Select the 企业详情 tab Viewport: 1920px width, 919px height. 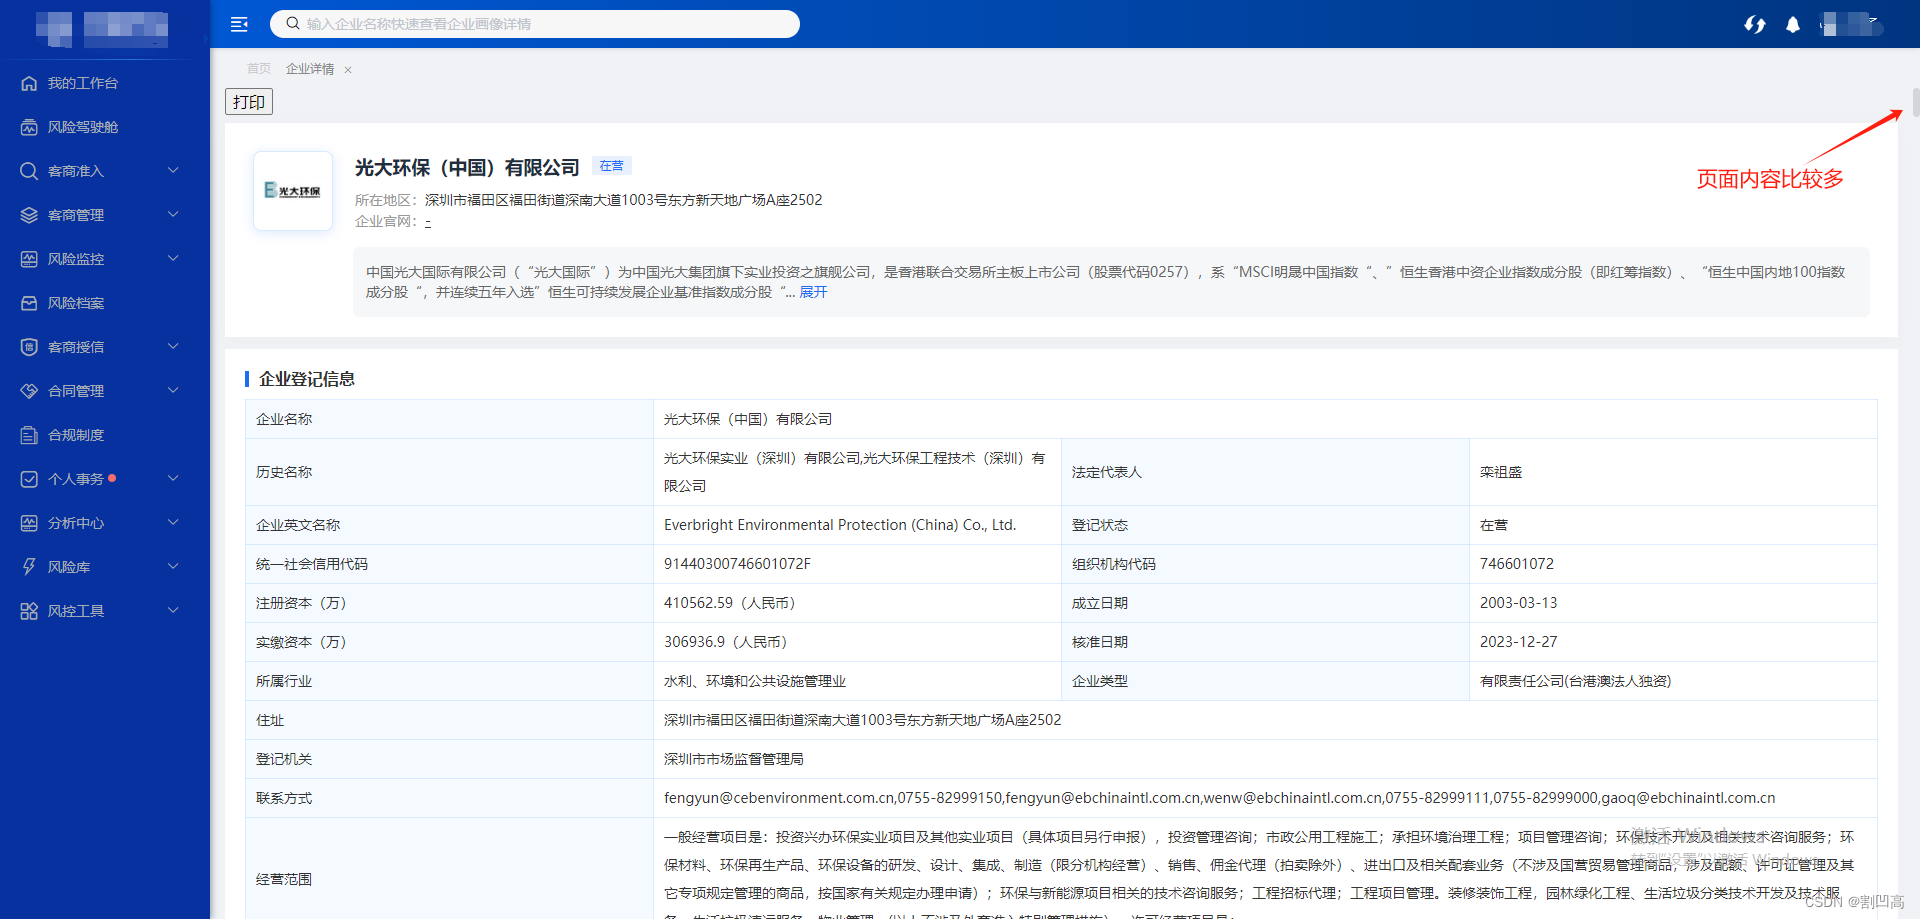310,69
